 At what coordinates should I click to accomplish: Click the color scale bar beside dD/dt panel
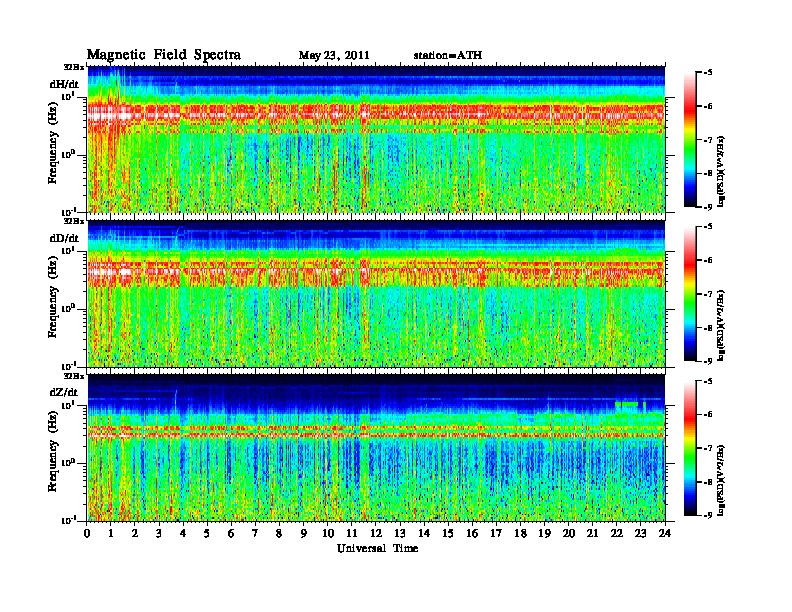[690, 293]
